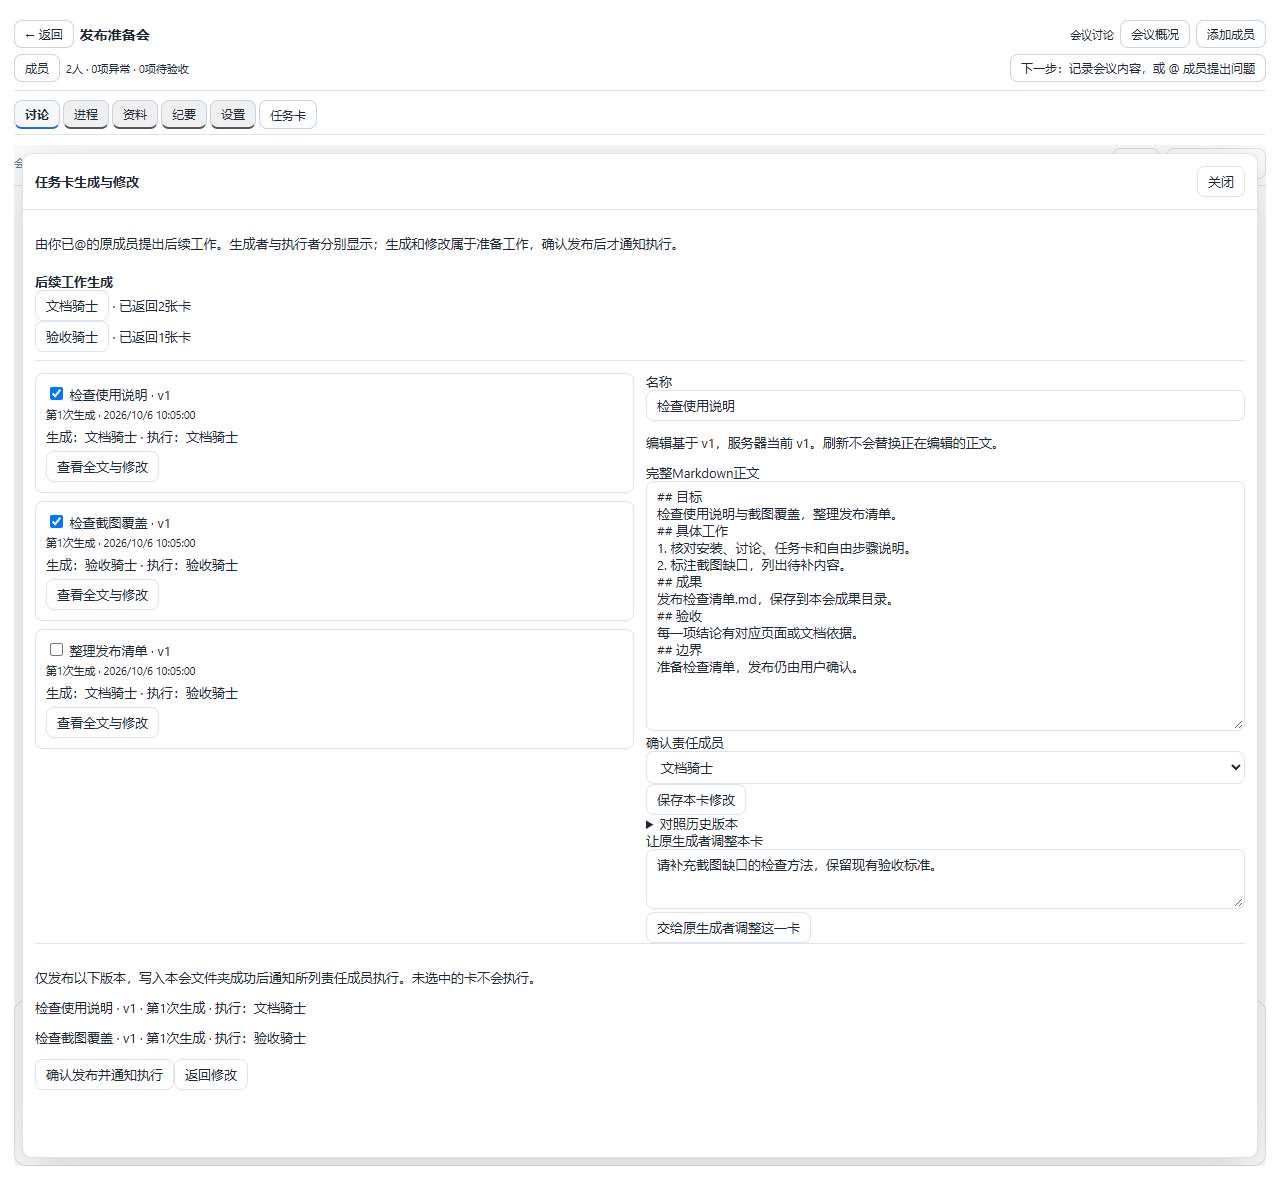The image size is (1280, 1180).
Task: Open 查看全文与修改 for 检查使用说明
Action: click(x=102, y=467)
